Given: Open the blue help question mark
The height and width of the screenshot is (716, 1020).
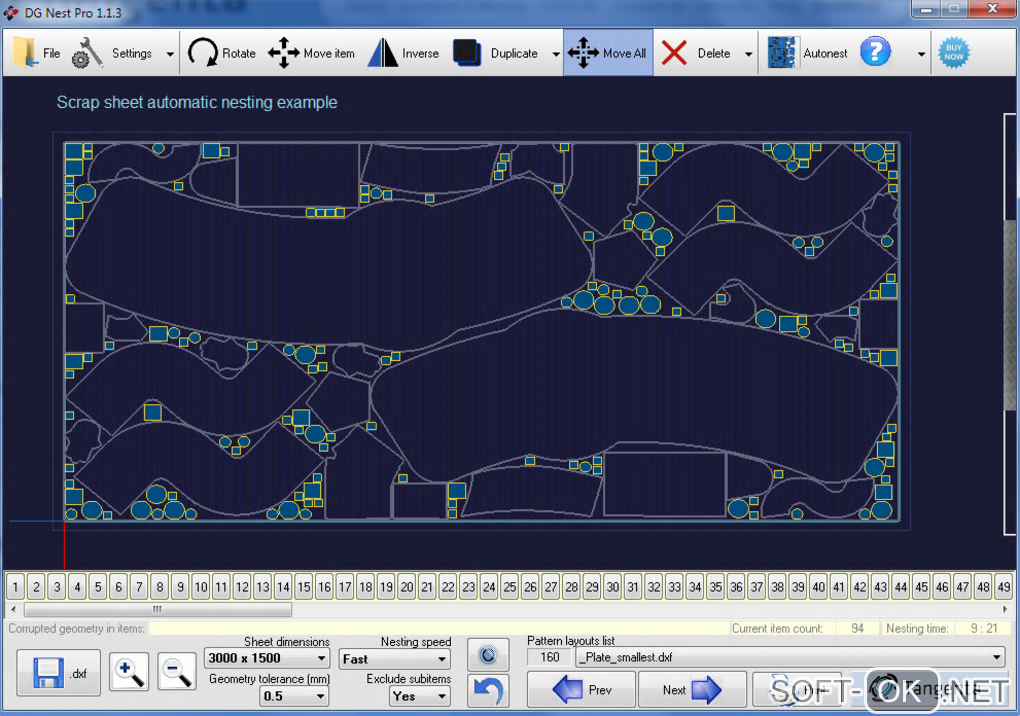Looking at the screenshot, I should [875, 52].
